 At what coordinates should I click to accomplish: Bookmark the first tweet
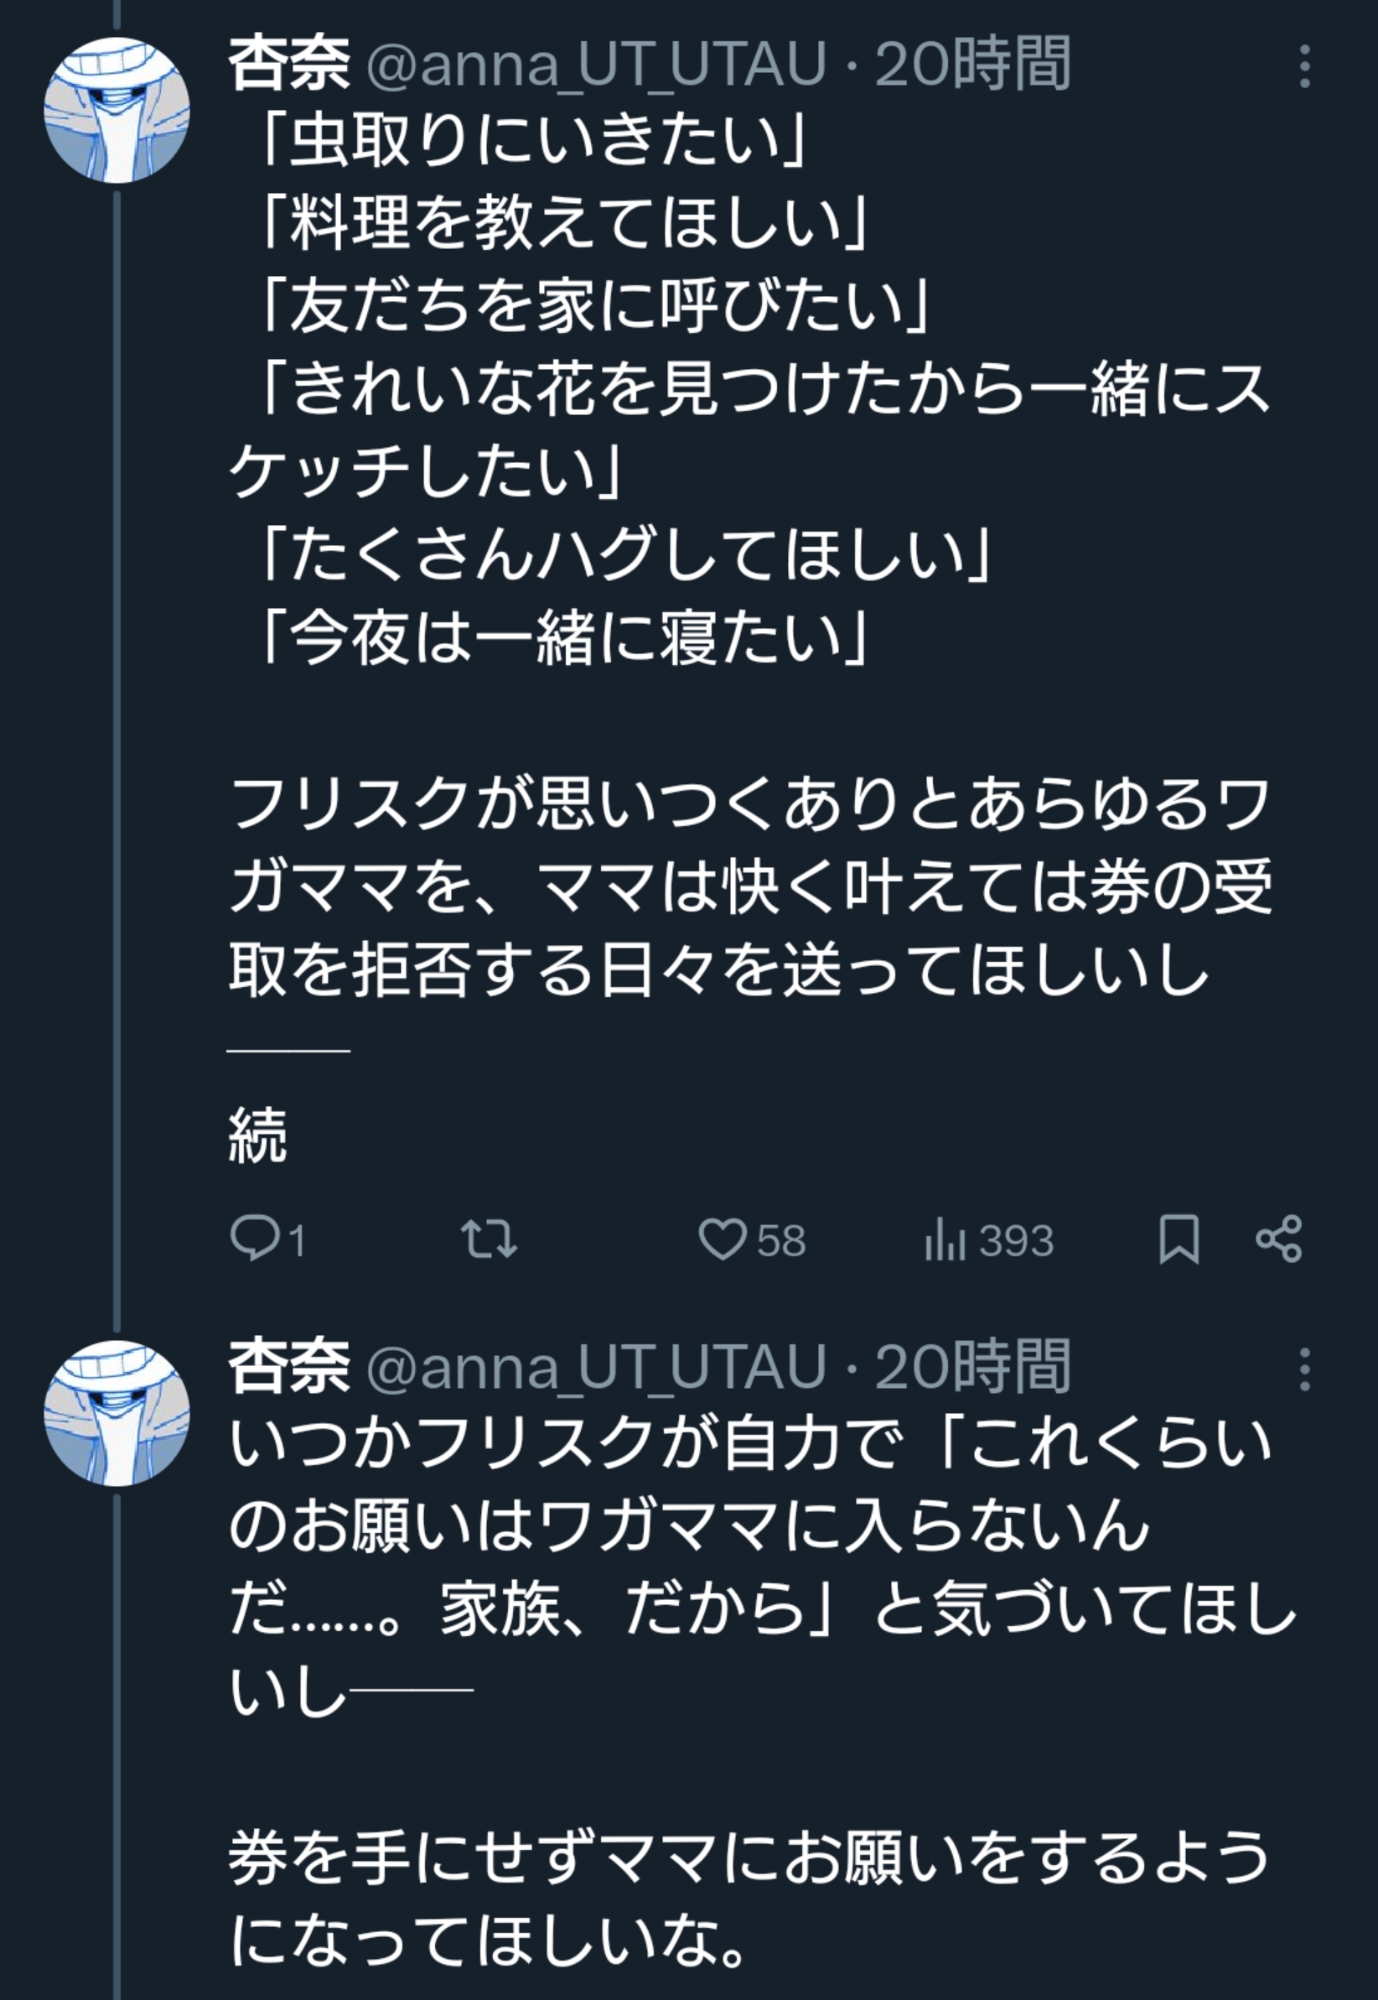1178,1240
